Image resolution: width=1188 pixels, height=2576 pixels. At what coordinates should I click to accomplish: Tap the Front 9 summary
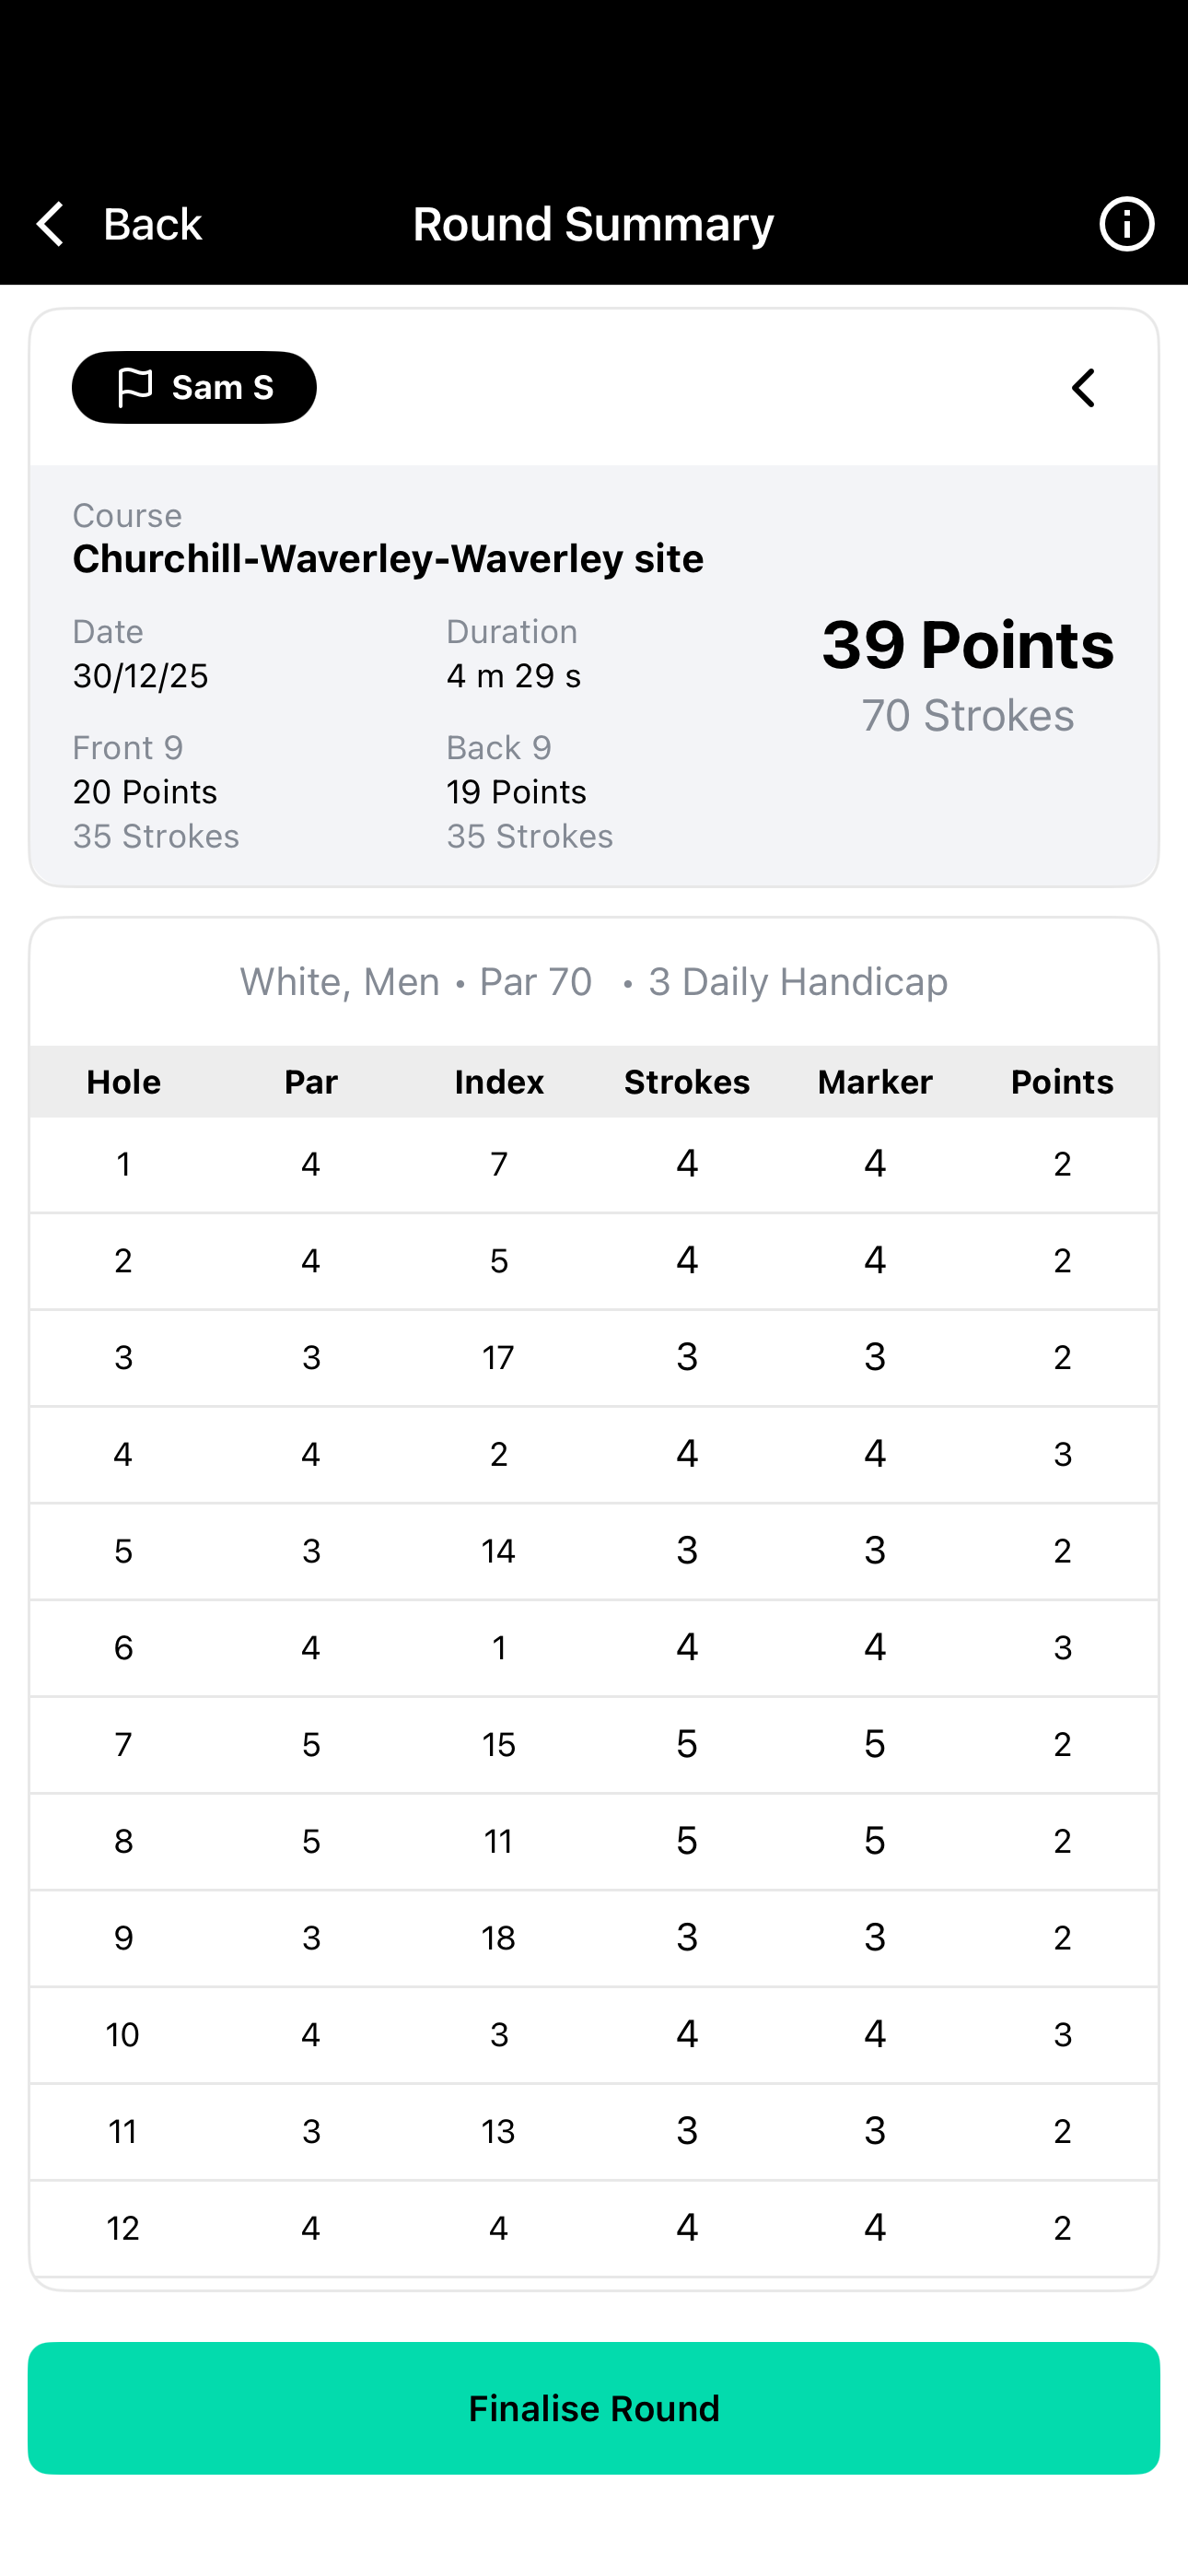pyautogui.click(x=156, y=791)
